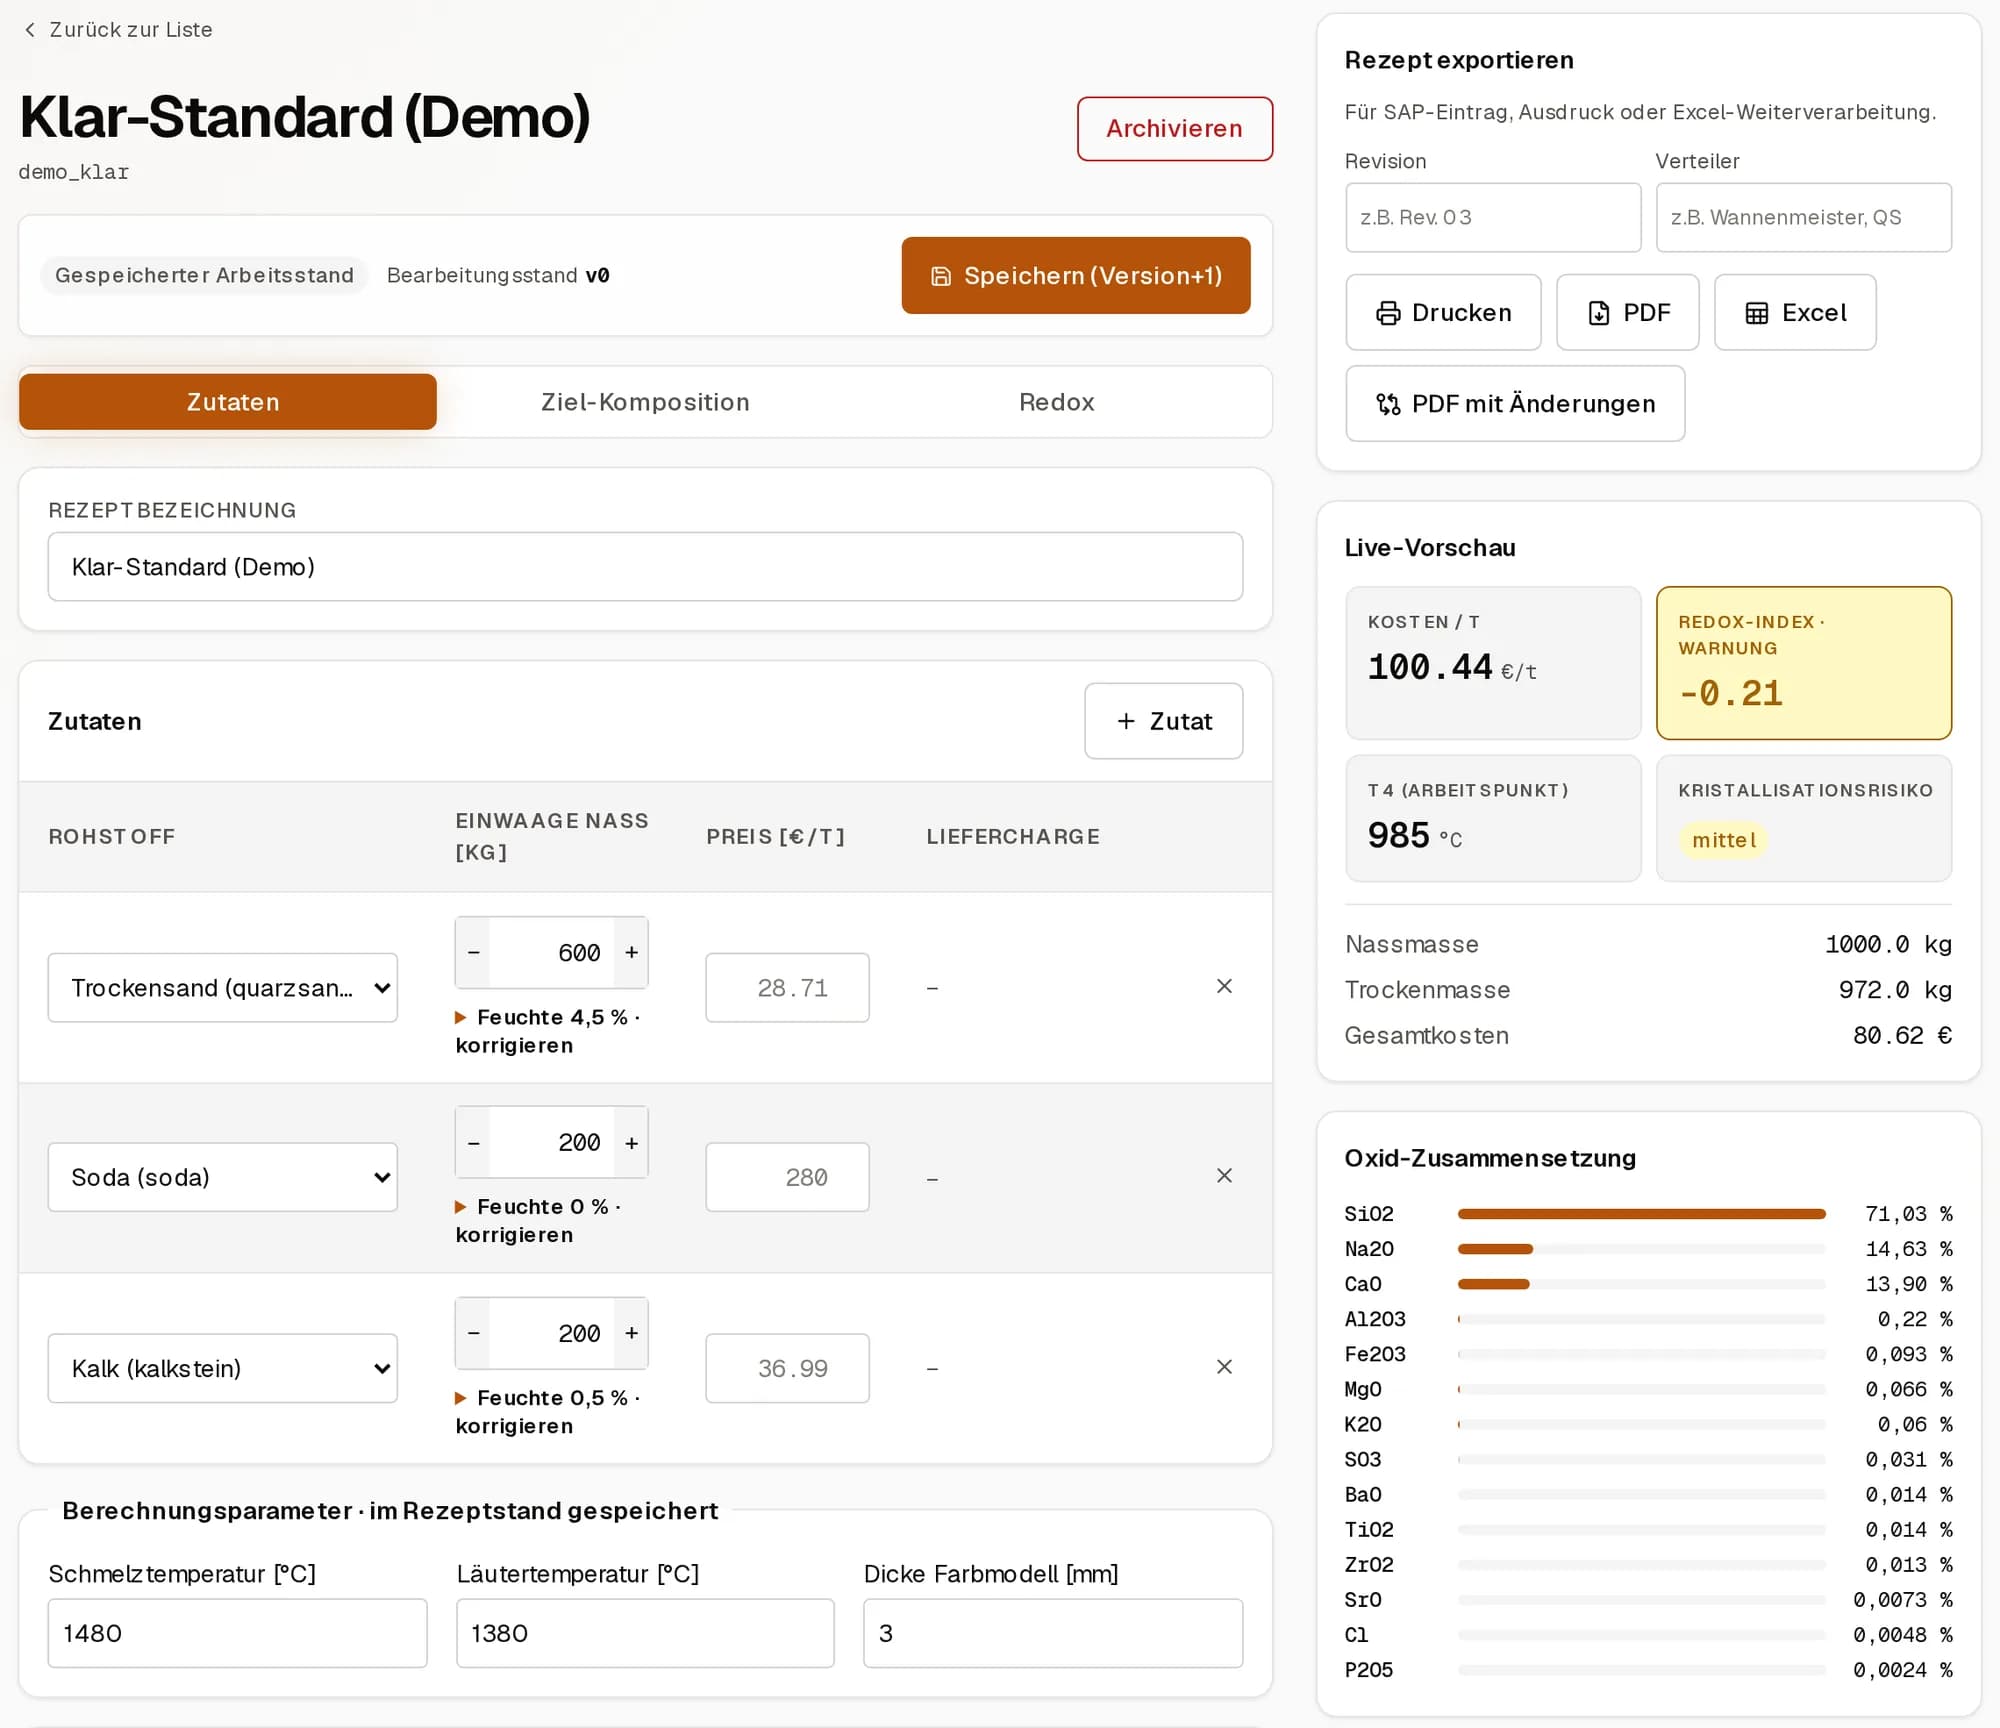Click the Läutertemperatur field

click(x=645, y=1633)
